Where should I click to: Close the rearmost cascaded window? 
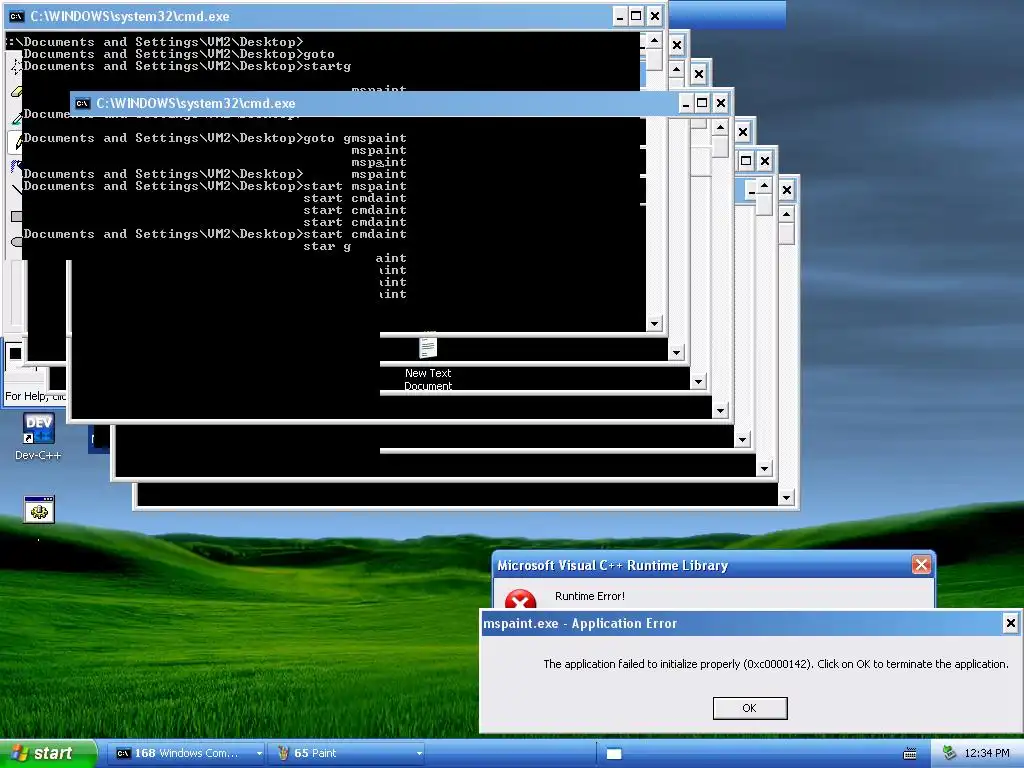(787, 190)
